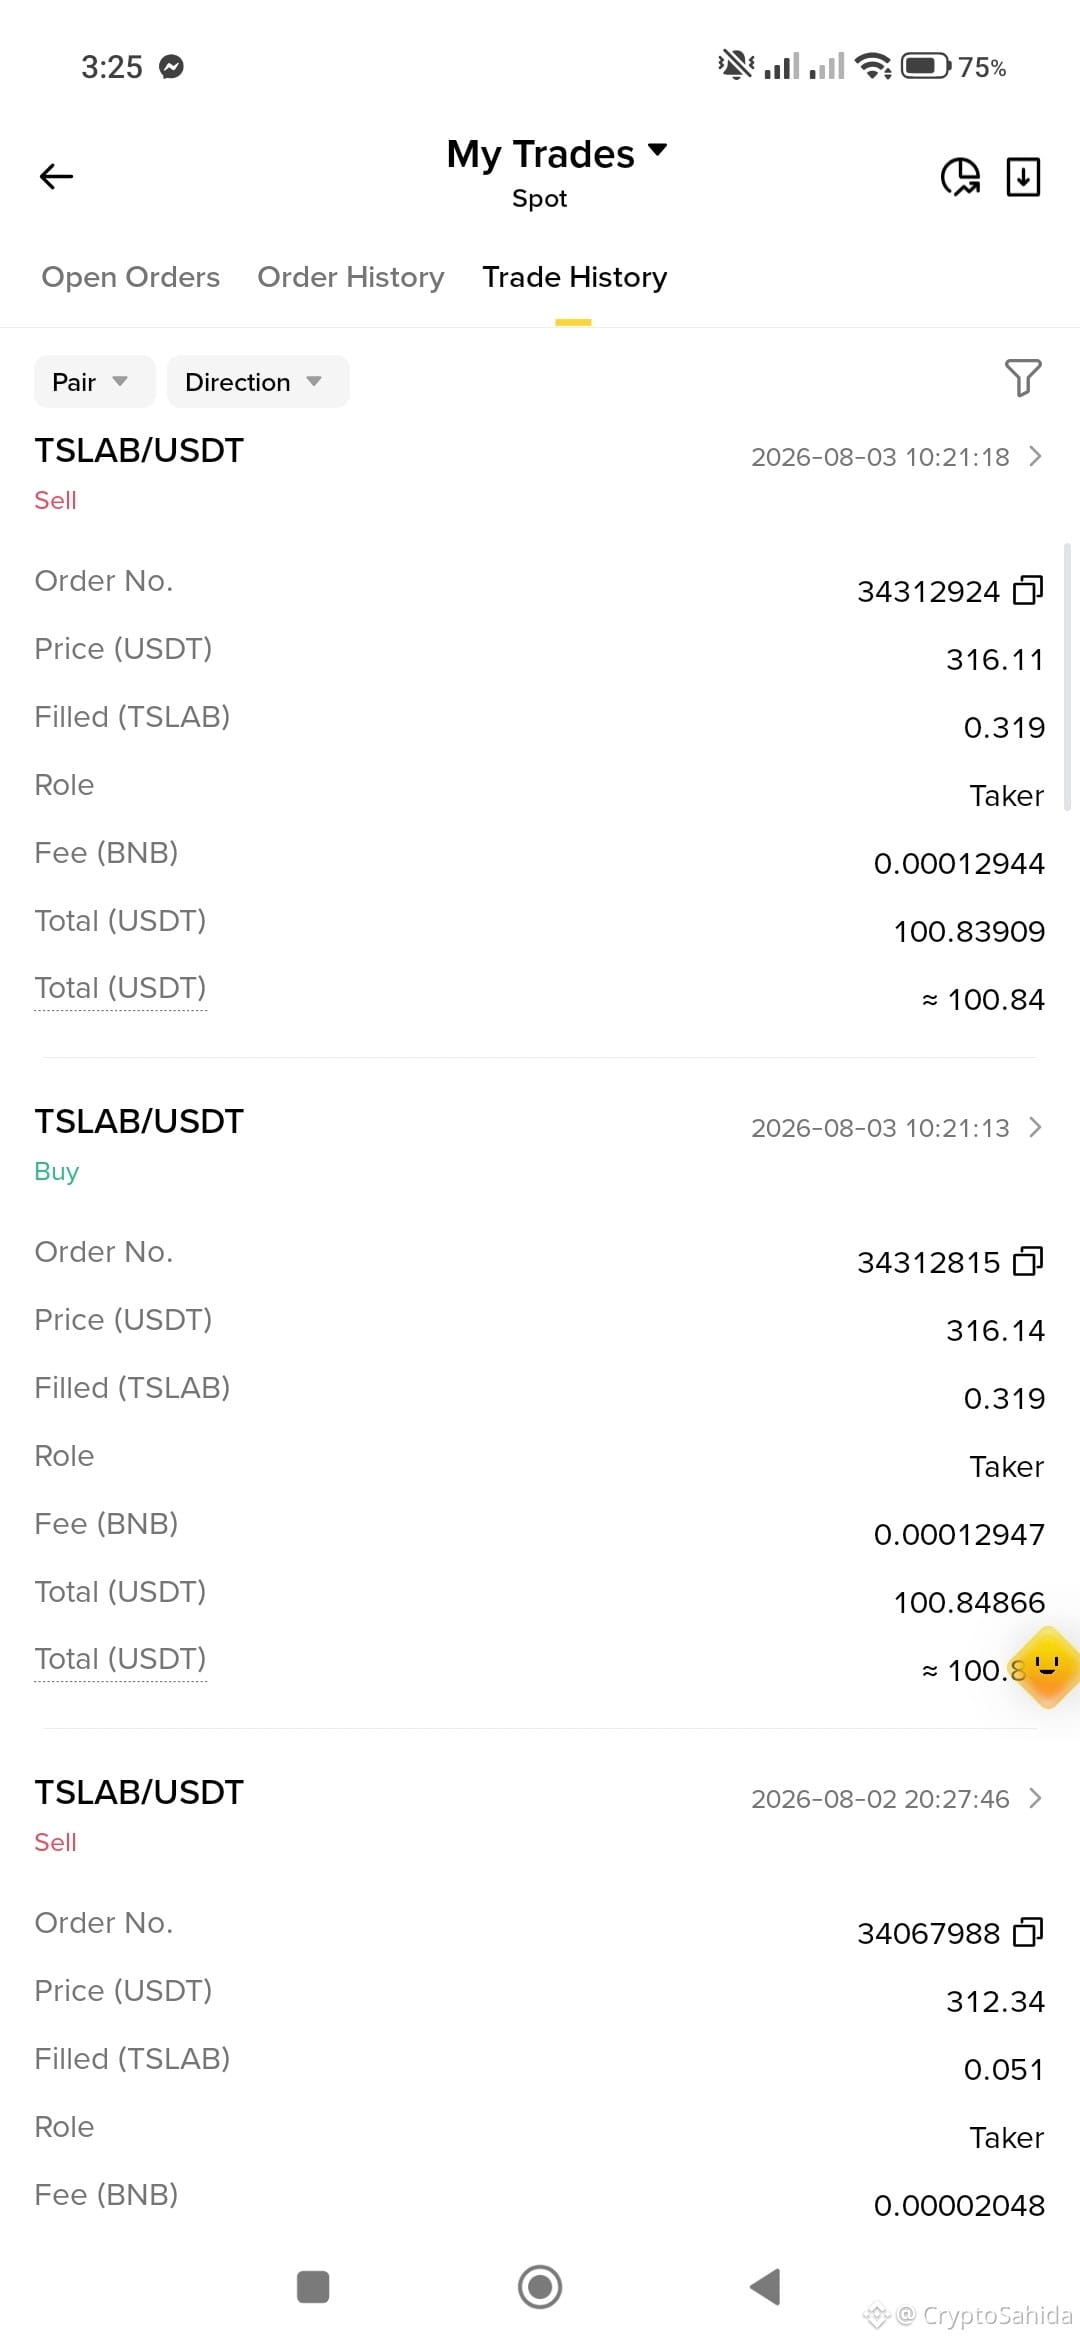Open the trade analysis chart icon
1080x2340 pixels.
pos(960,177)
